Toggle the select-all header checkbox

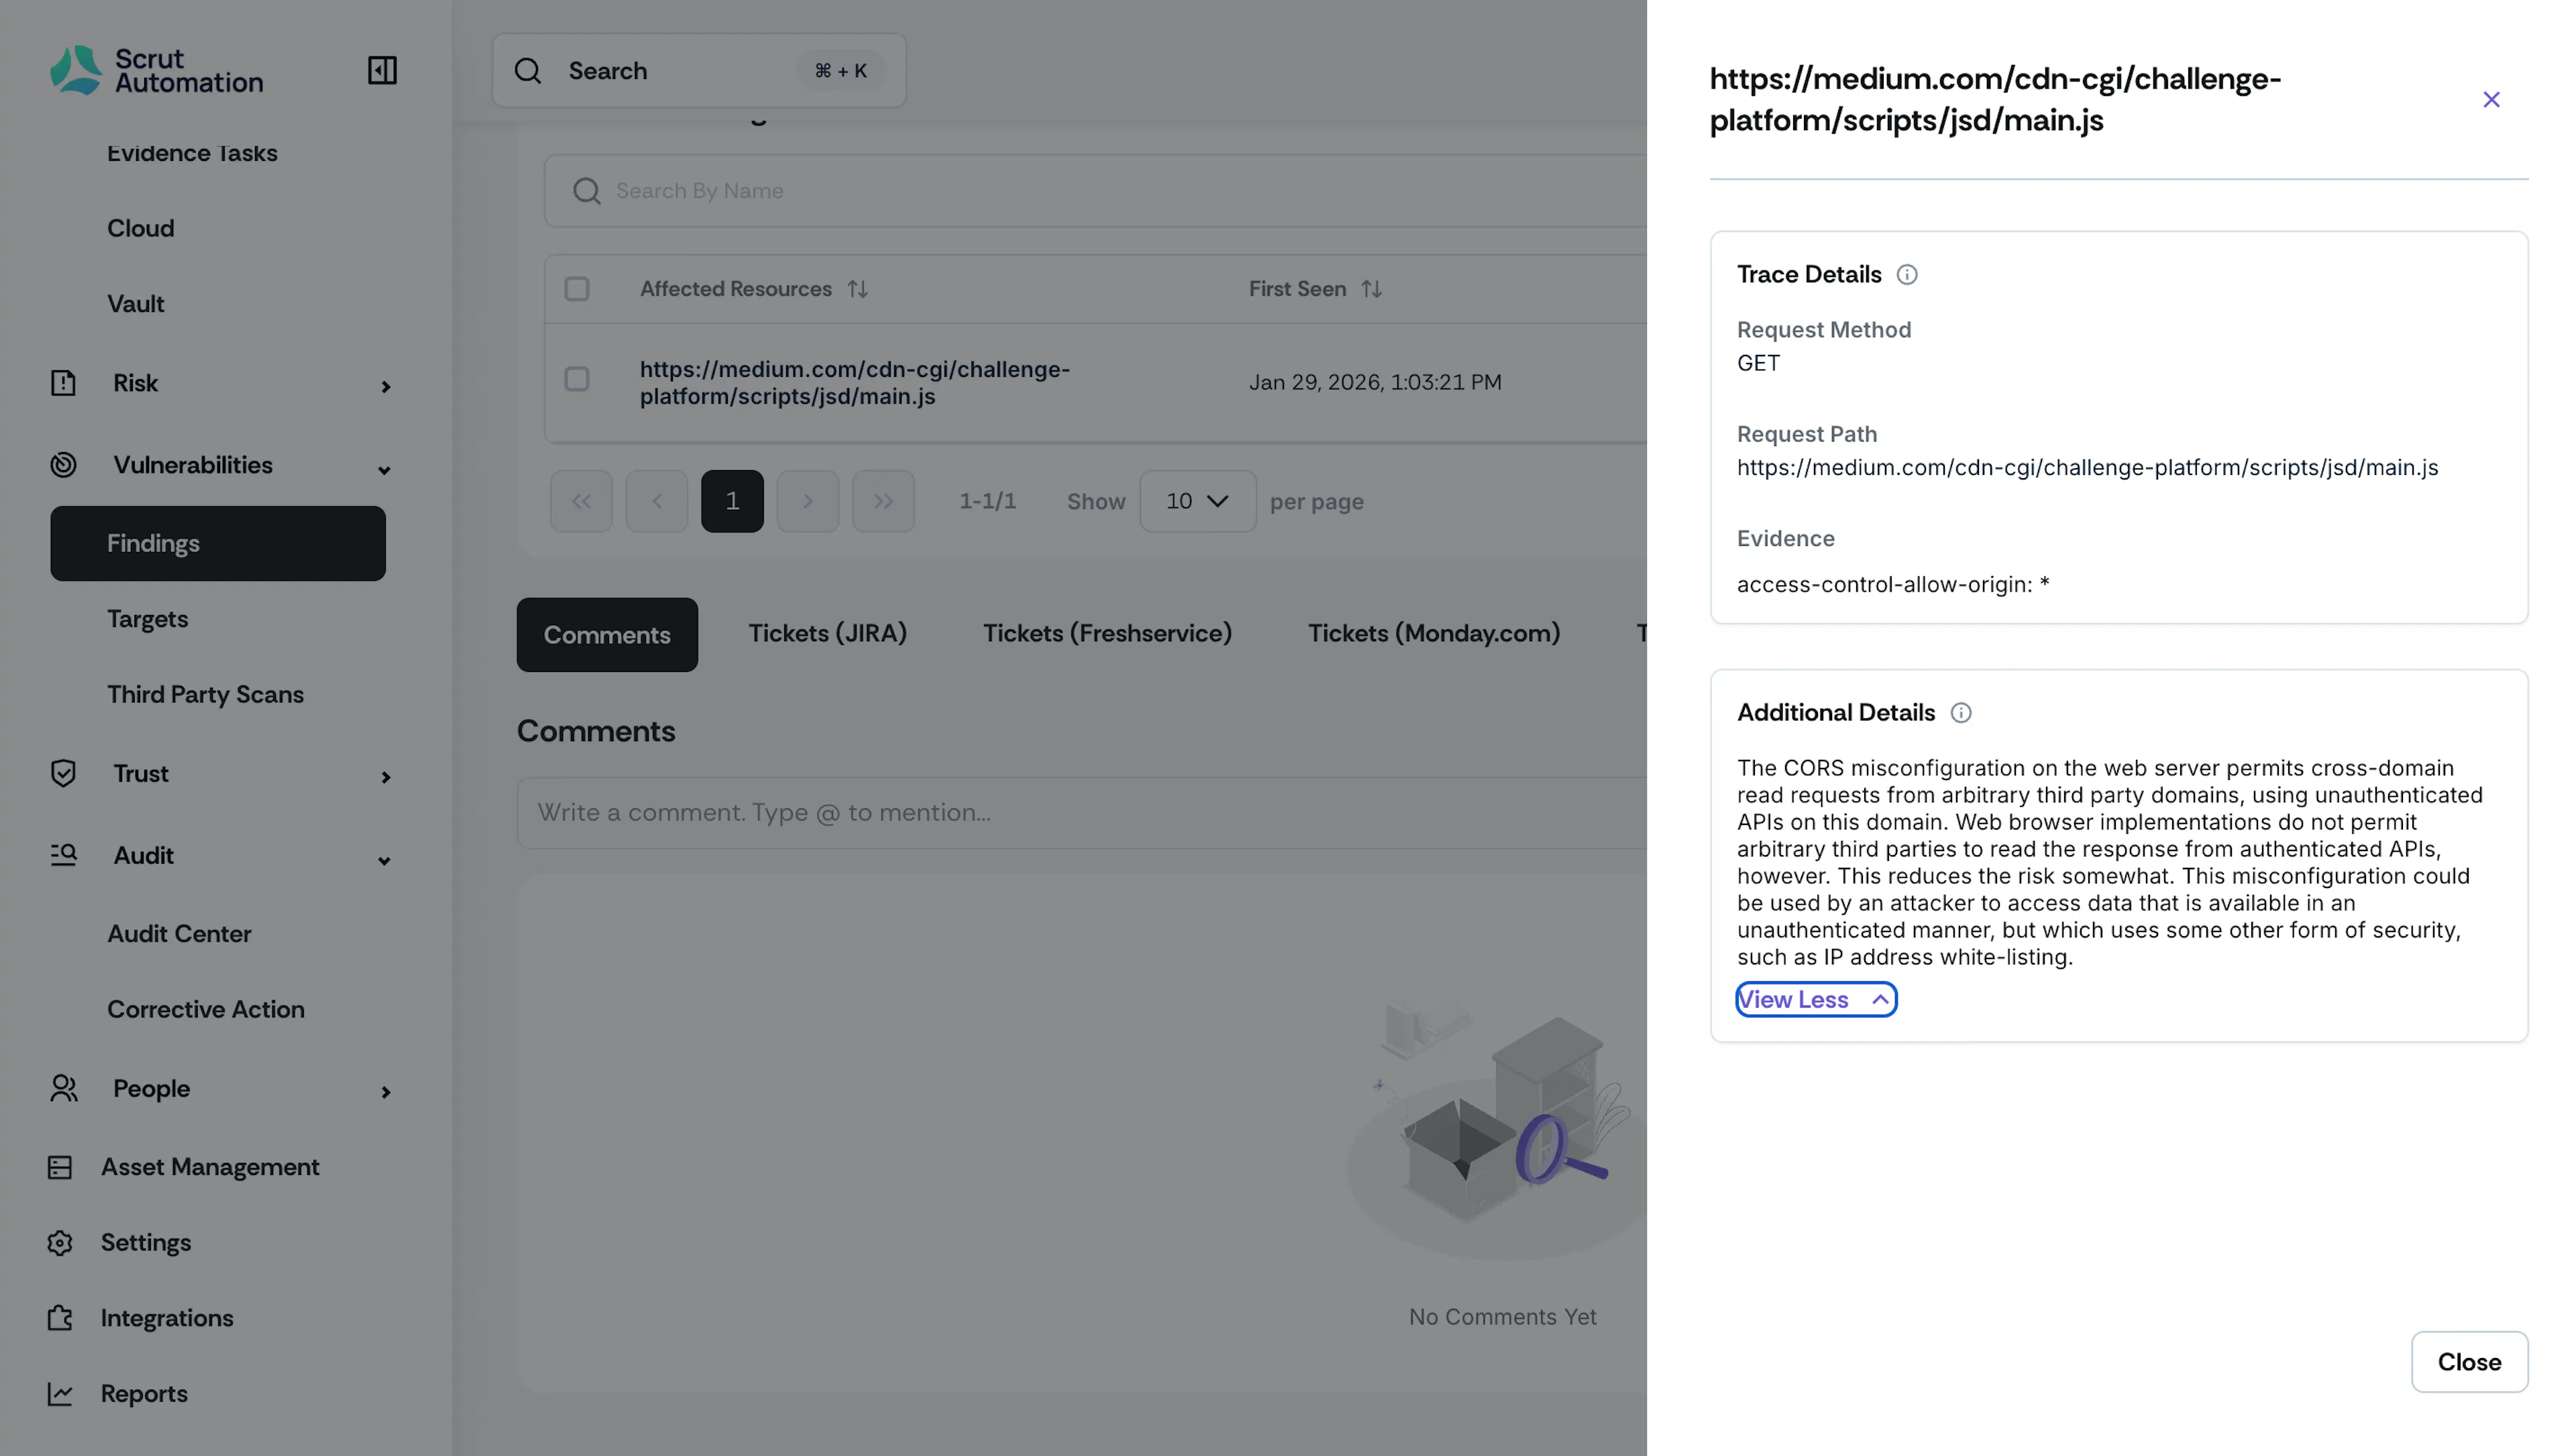tap(577, 289)
